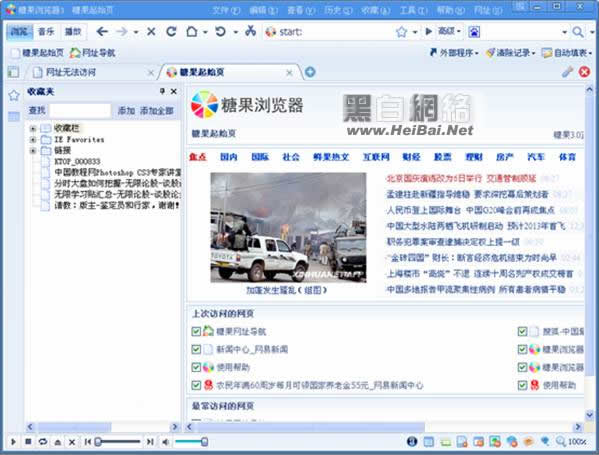Open dropdown arrow next to star icon
Viewport: 599px width, 455px height.
[415, 32]
